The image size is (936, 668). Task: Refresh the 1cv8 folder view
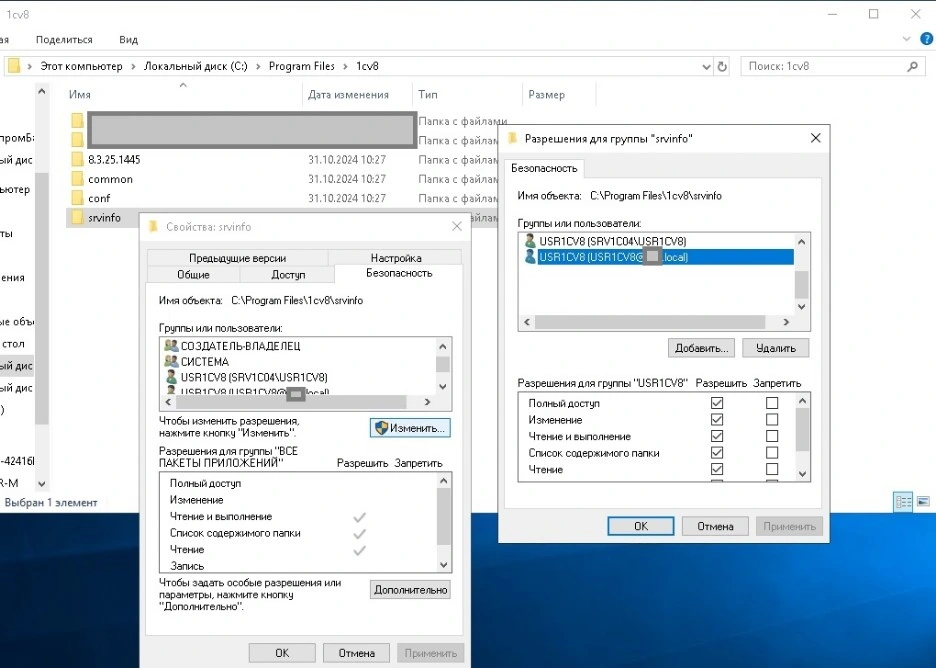pos(722,66)
